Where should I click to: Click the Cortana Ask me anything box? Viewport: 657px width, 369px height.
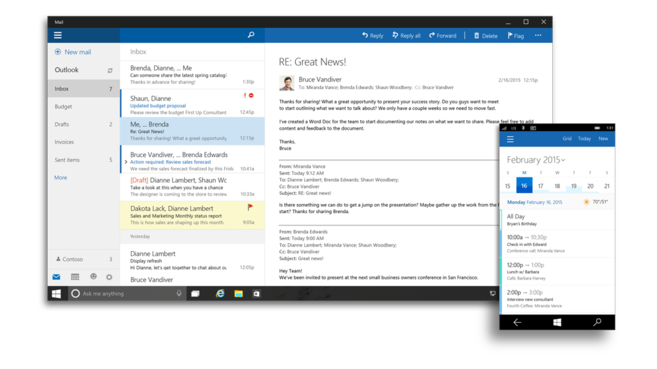[x=127, y=294]
